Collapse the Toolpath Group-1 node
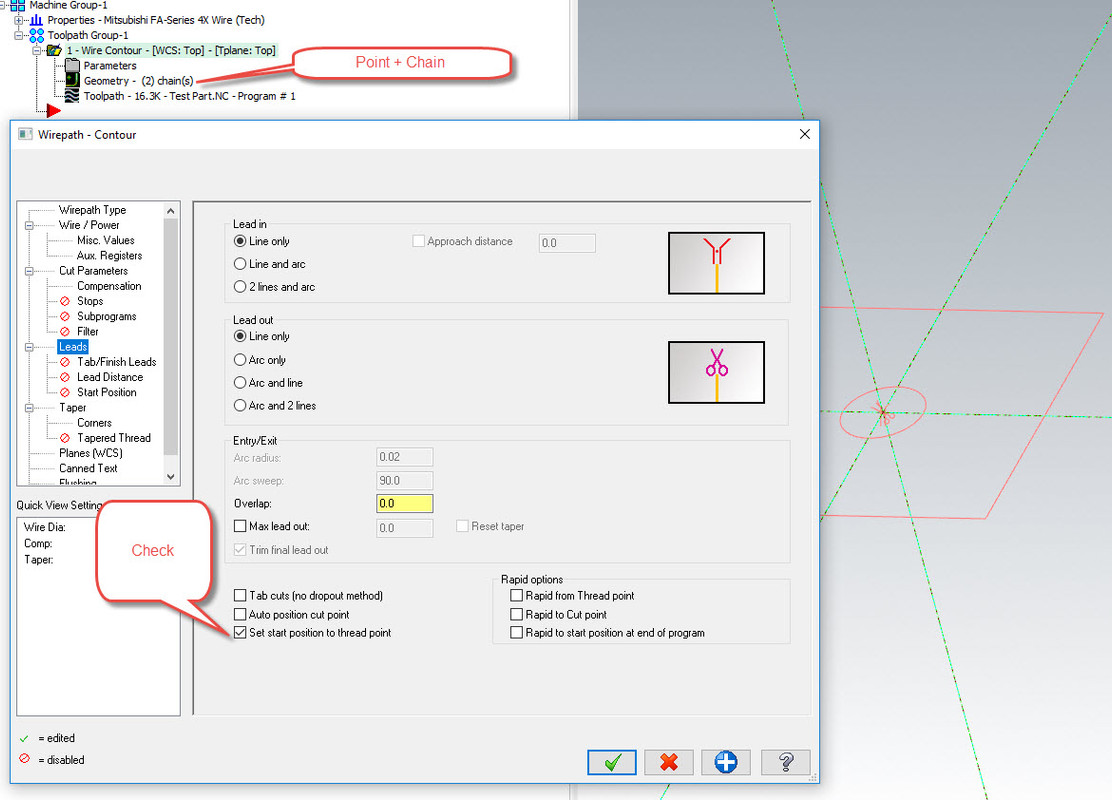This screenshot has height=800, width=1112. [x=18, y=35]
